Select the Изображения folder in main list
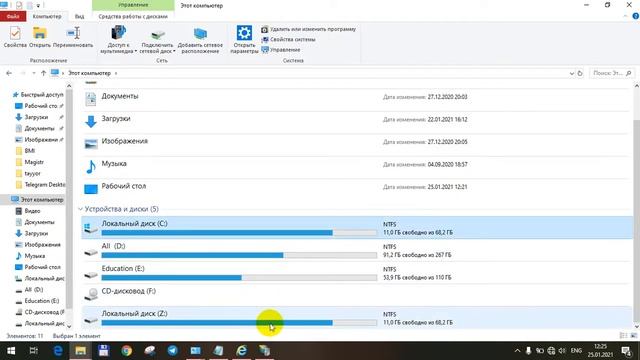The image size is (640, 360). coord(355,144)
